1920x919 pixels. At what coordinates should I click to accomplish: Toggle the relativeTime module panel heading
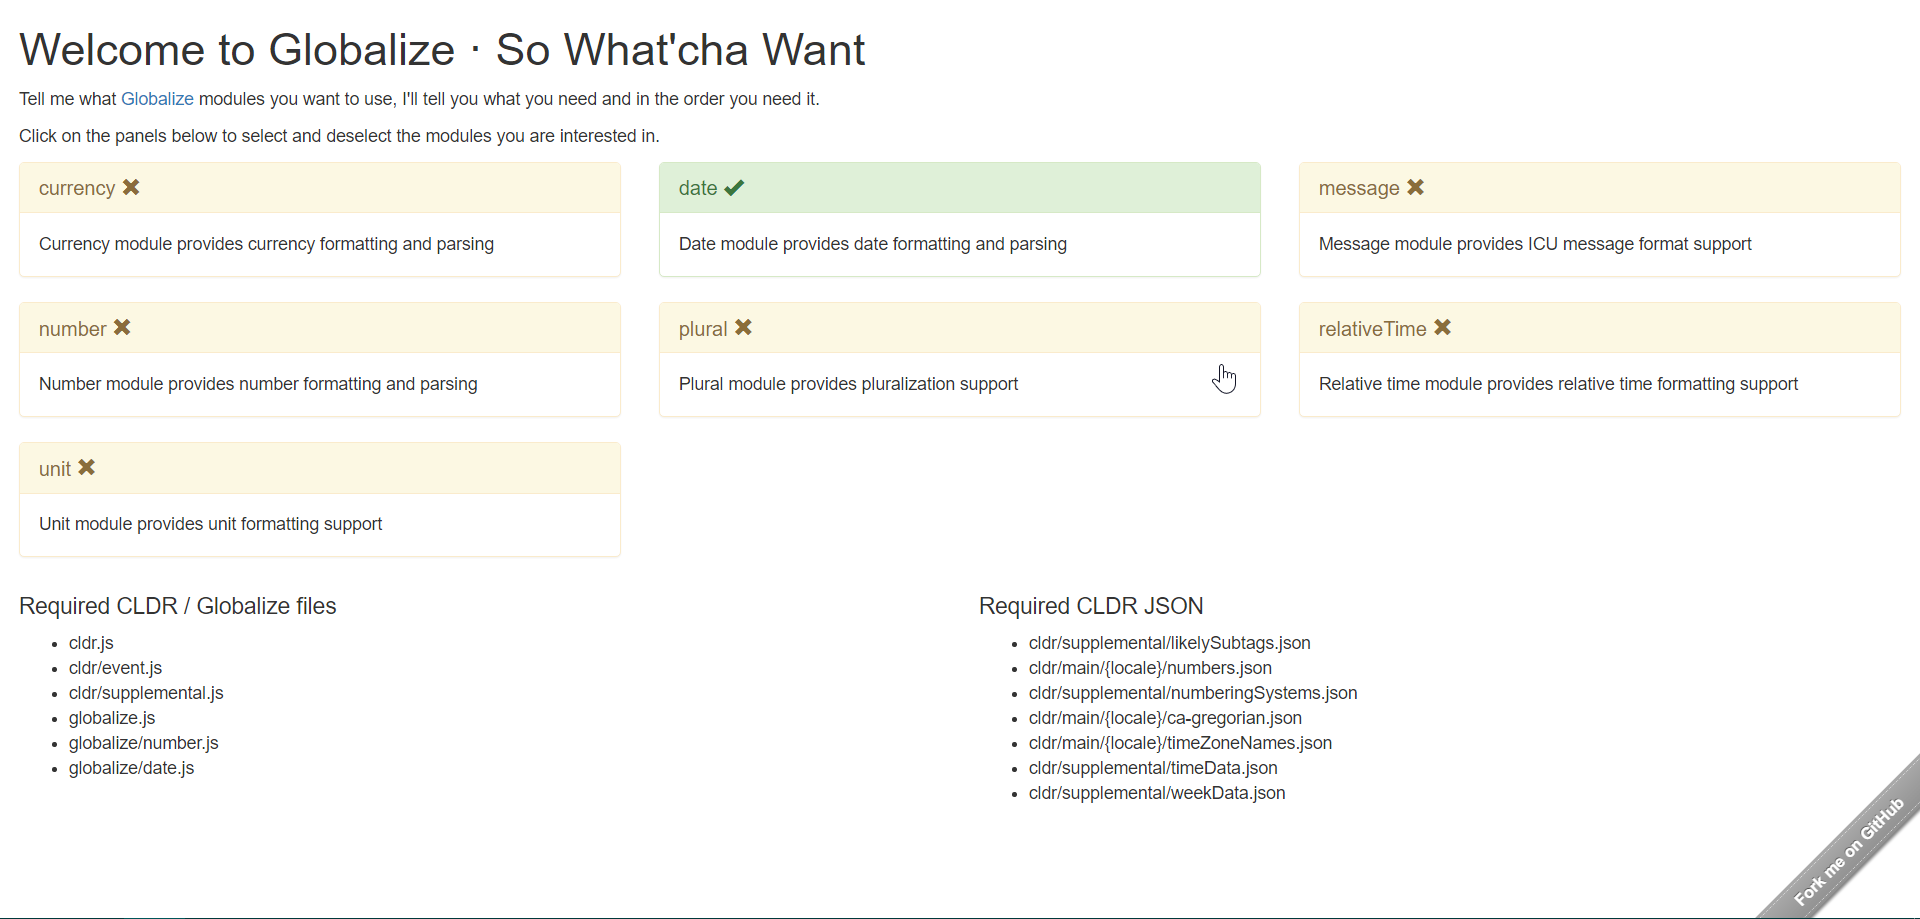(x=1600, y=328)
